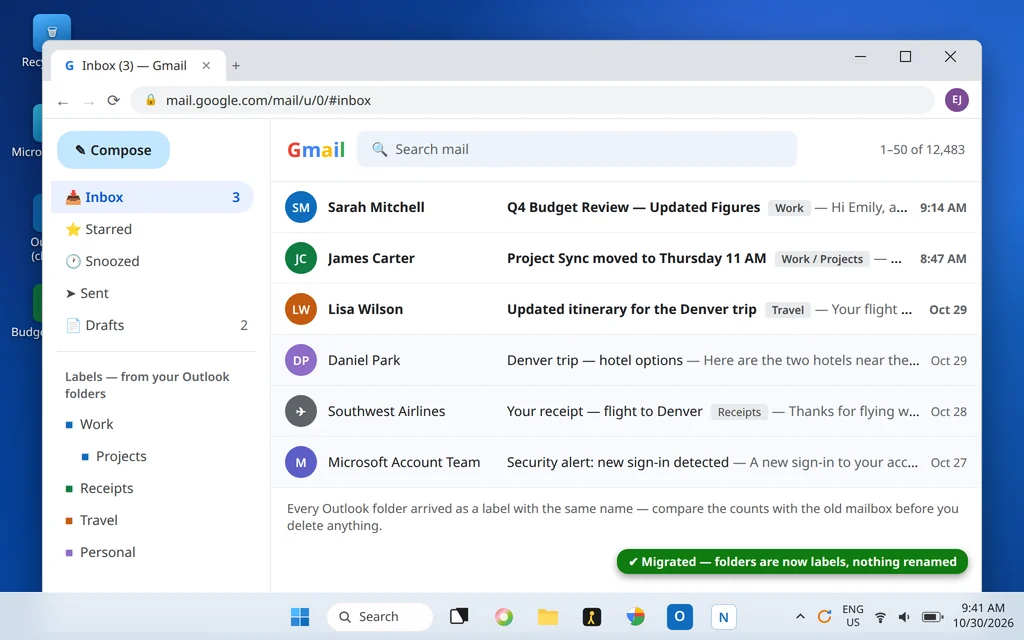Show hidden system tray icons
Viewport: 1024px width, 640px height.
pos(800,616)
